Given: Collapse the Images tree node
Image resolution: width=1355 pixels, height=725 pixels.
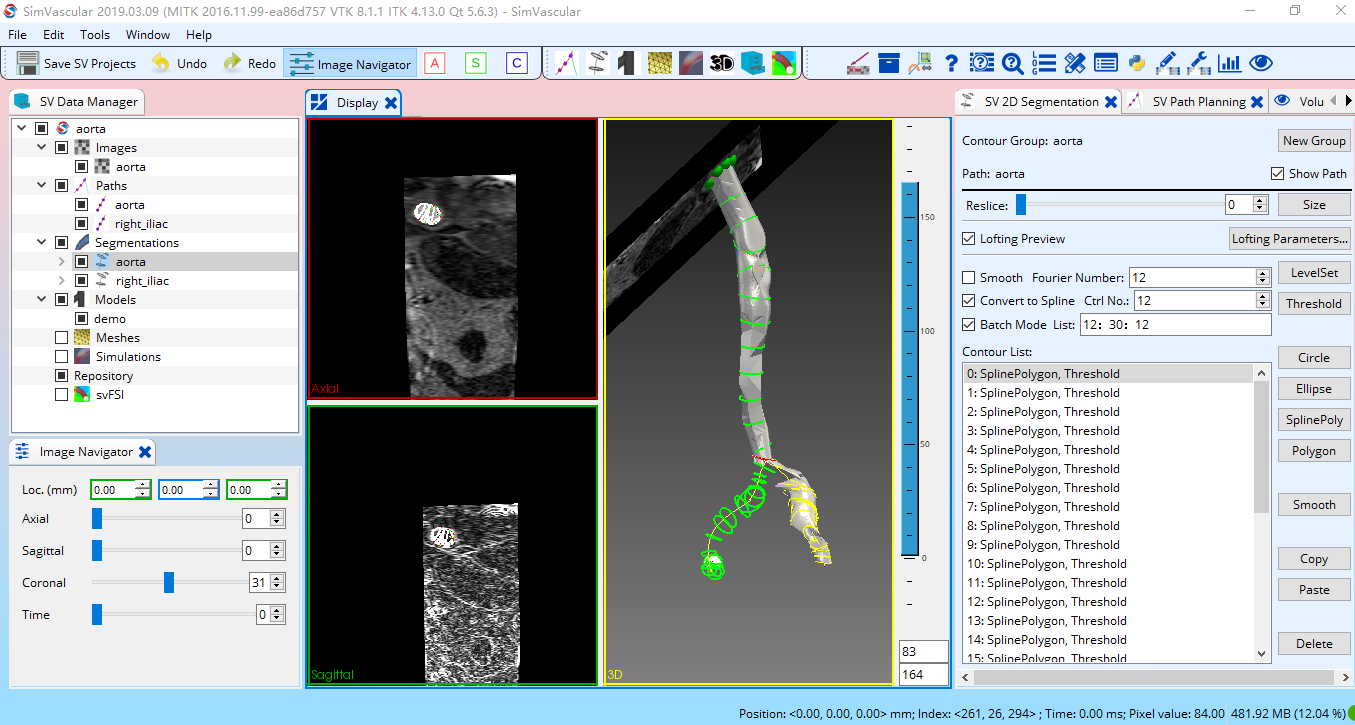Looking at the screenshot, I should click(x=41, y=148).
